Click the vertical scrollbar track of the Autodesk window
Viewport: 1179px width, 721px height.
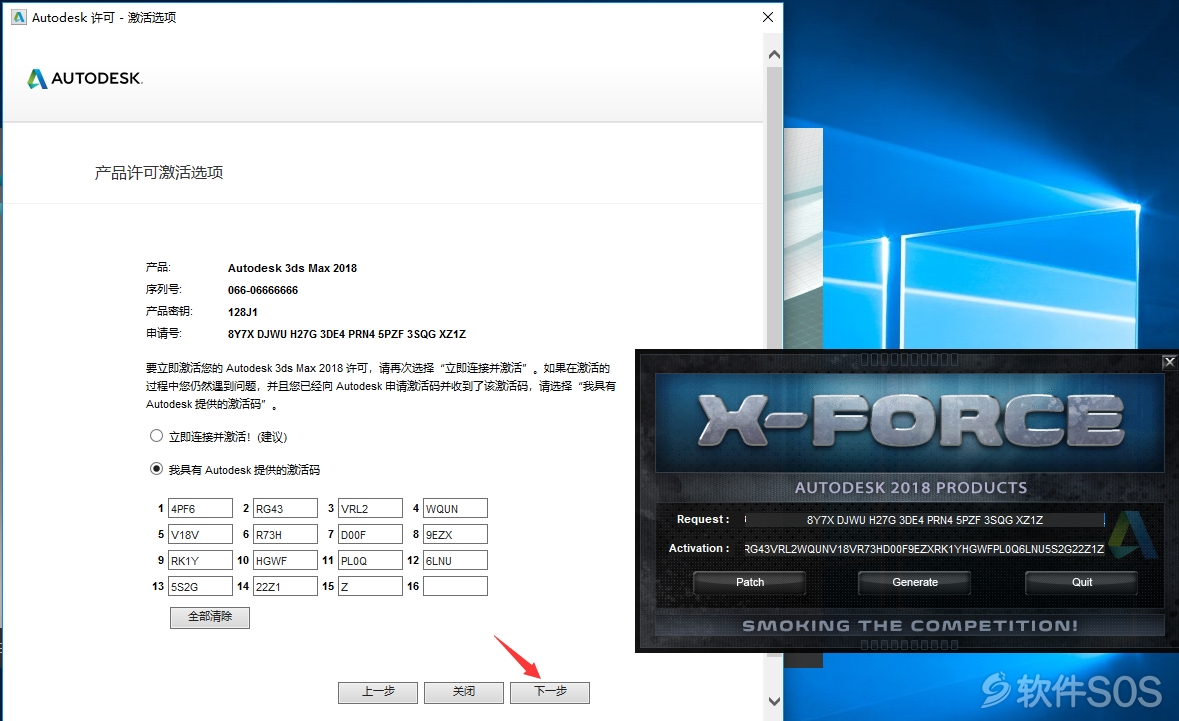(x=774, y=376)
